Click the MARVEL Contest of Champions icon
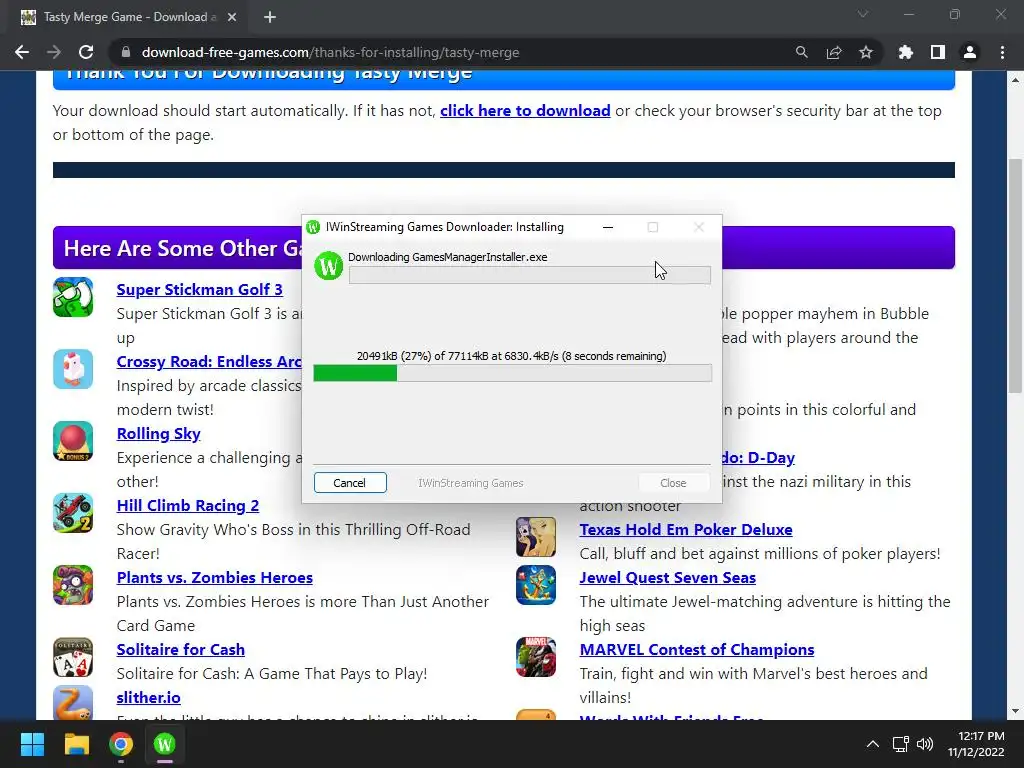Viewport: 1024px width, 768px height. [536, 657]
